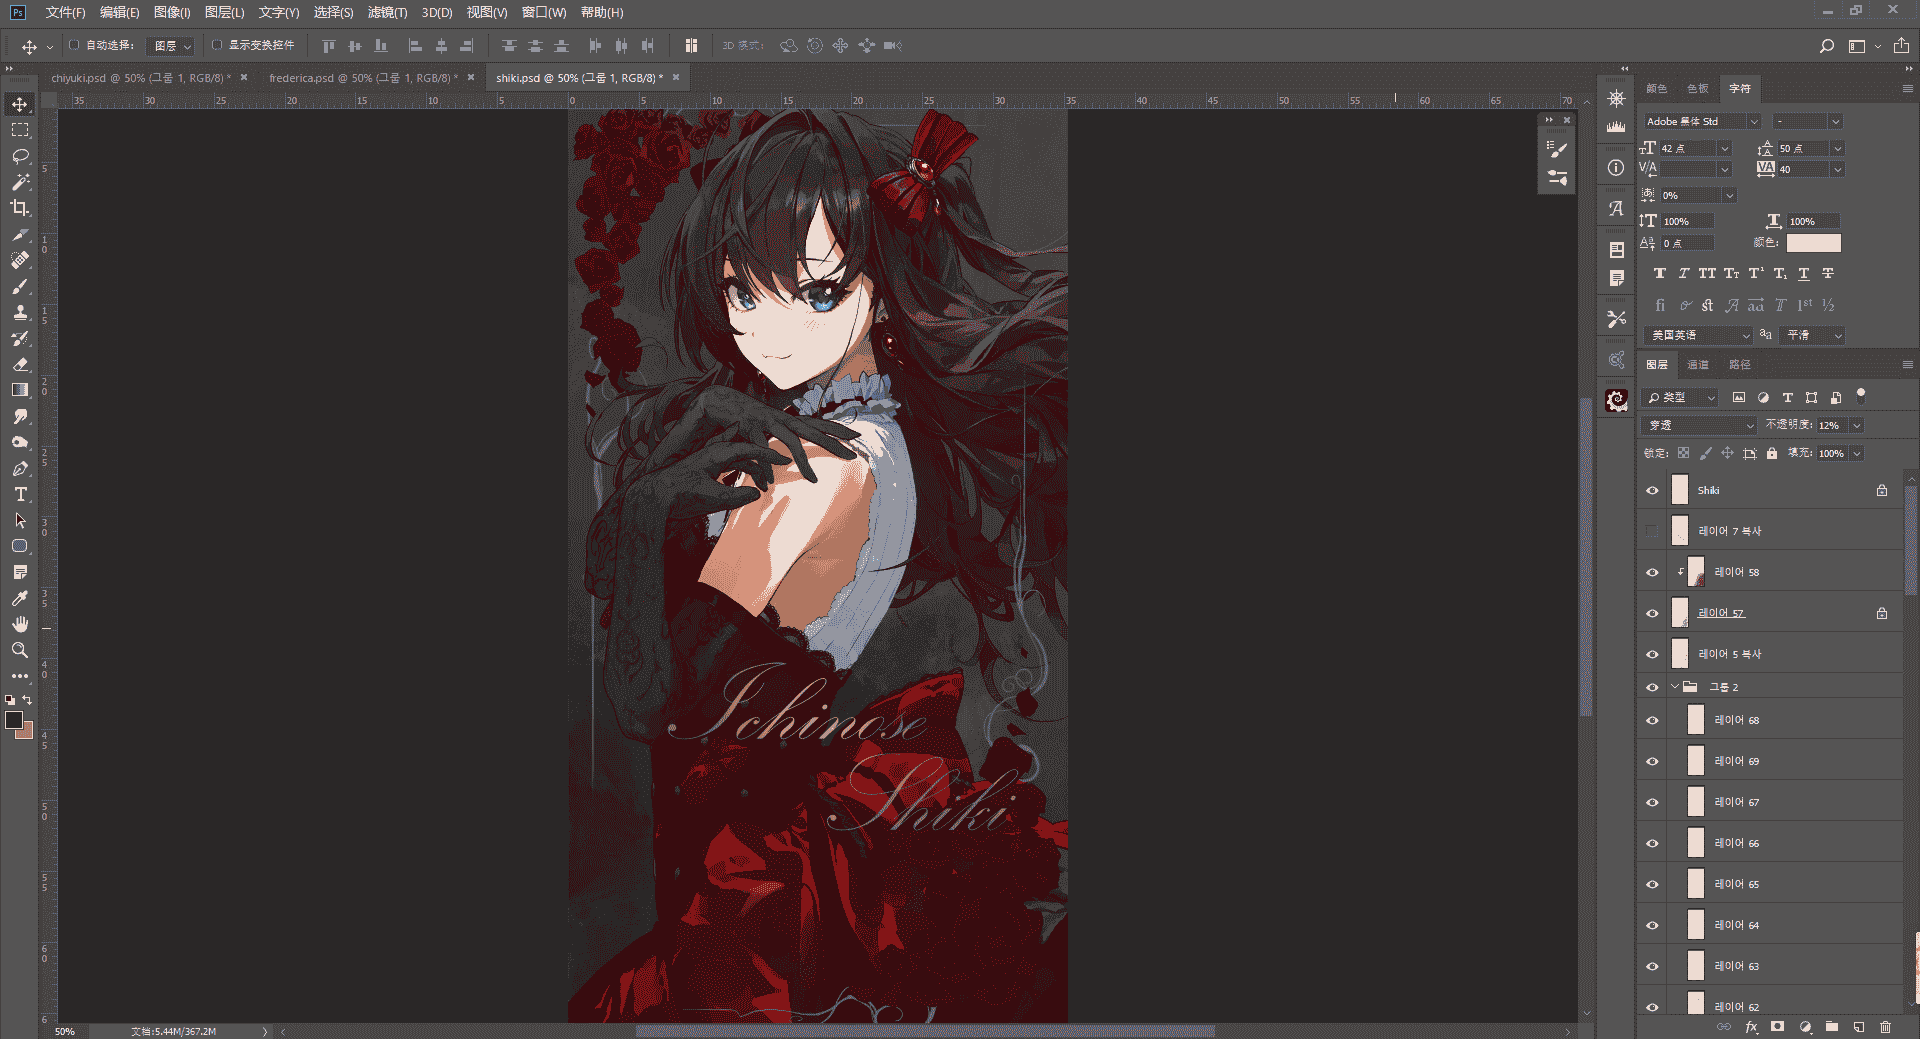Hide the 레이어 58 layer

(x=1652, y=572)
